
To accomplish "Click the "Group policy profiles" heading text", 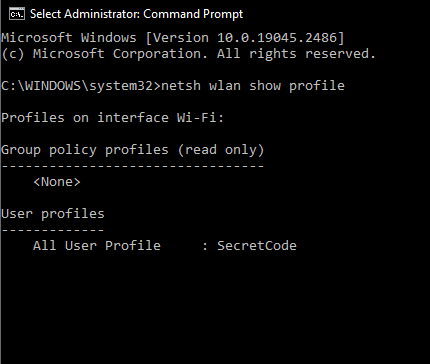I will (85, 150).
